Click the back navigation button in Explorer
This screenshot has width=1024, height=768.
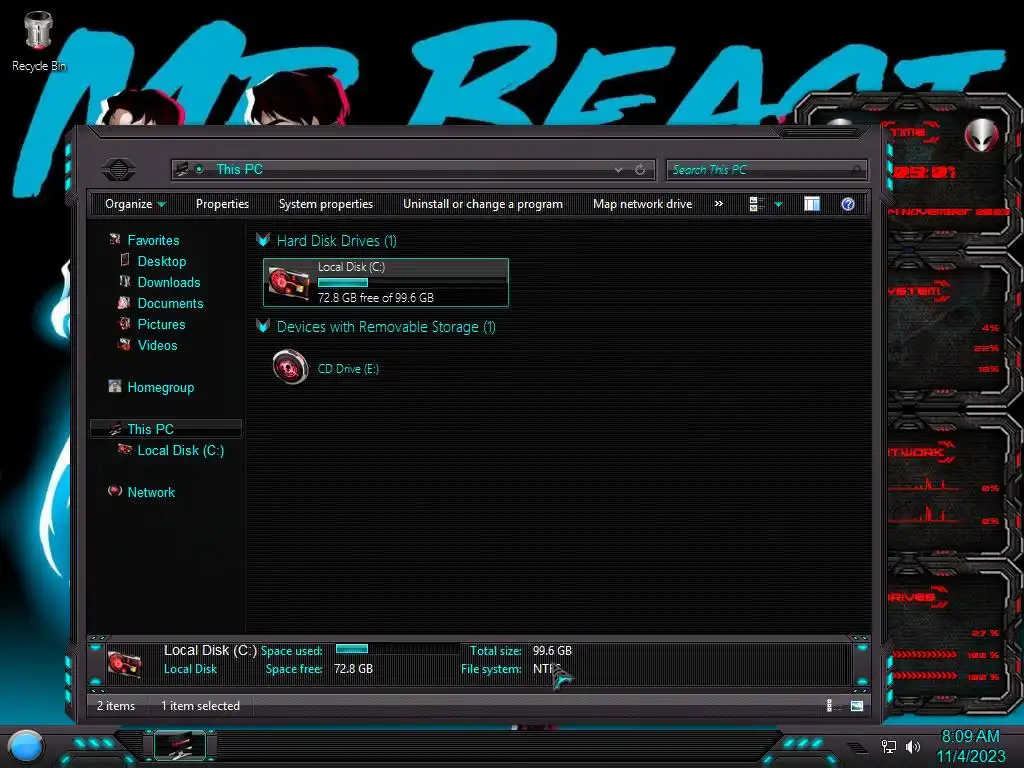119,170
